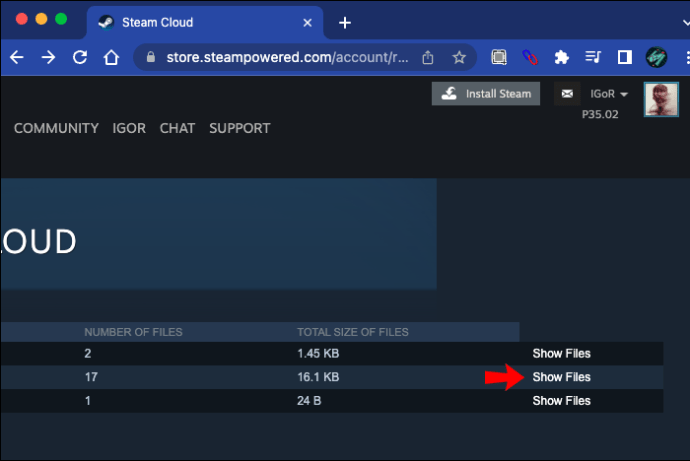
Task: Select the 1.45 KB size cell
Action: (x=318, y=353)
